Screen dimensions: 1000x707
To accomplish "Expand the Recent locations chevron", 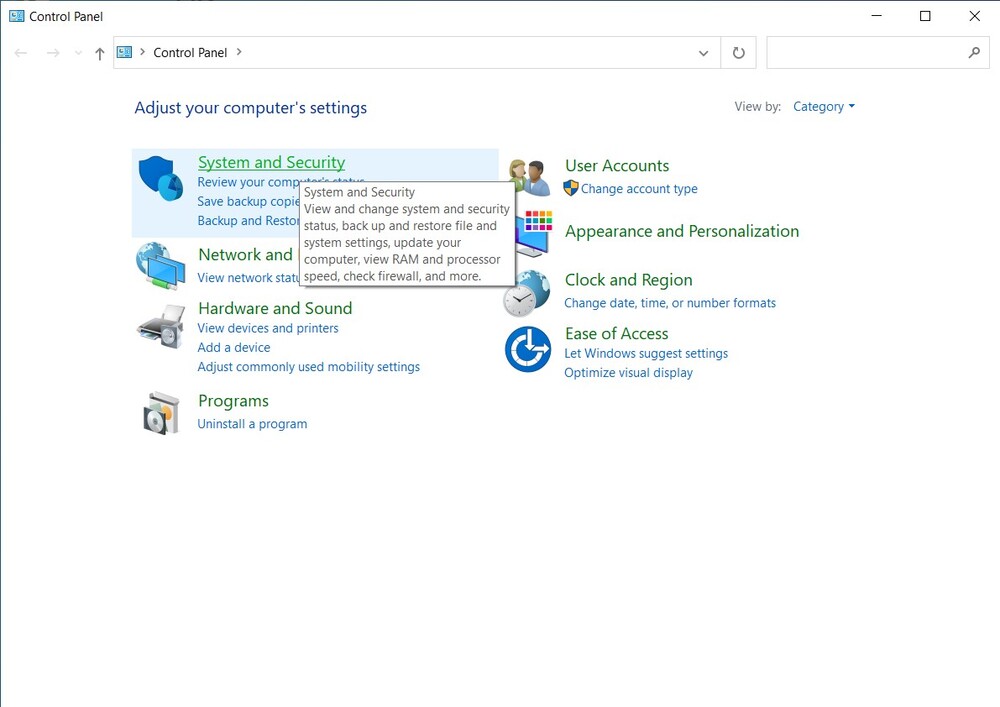I will click(78, 54).
